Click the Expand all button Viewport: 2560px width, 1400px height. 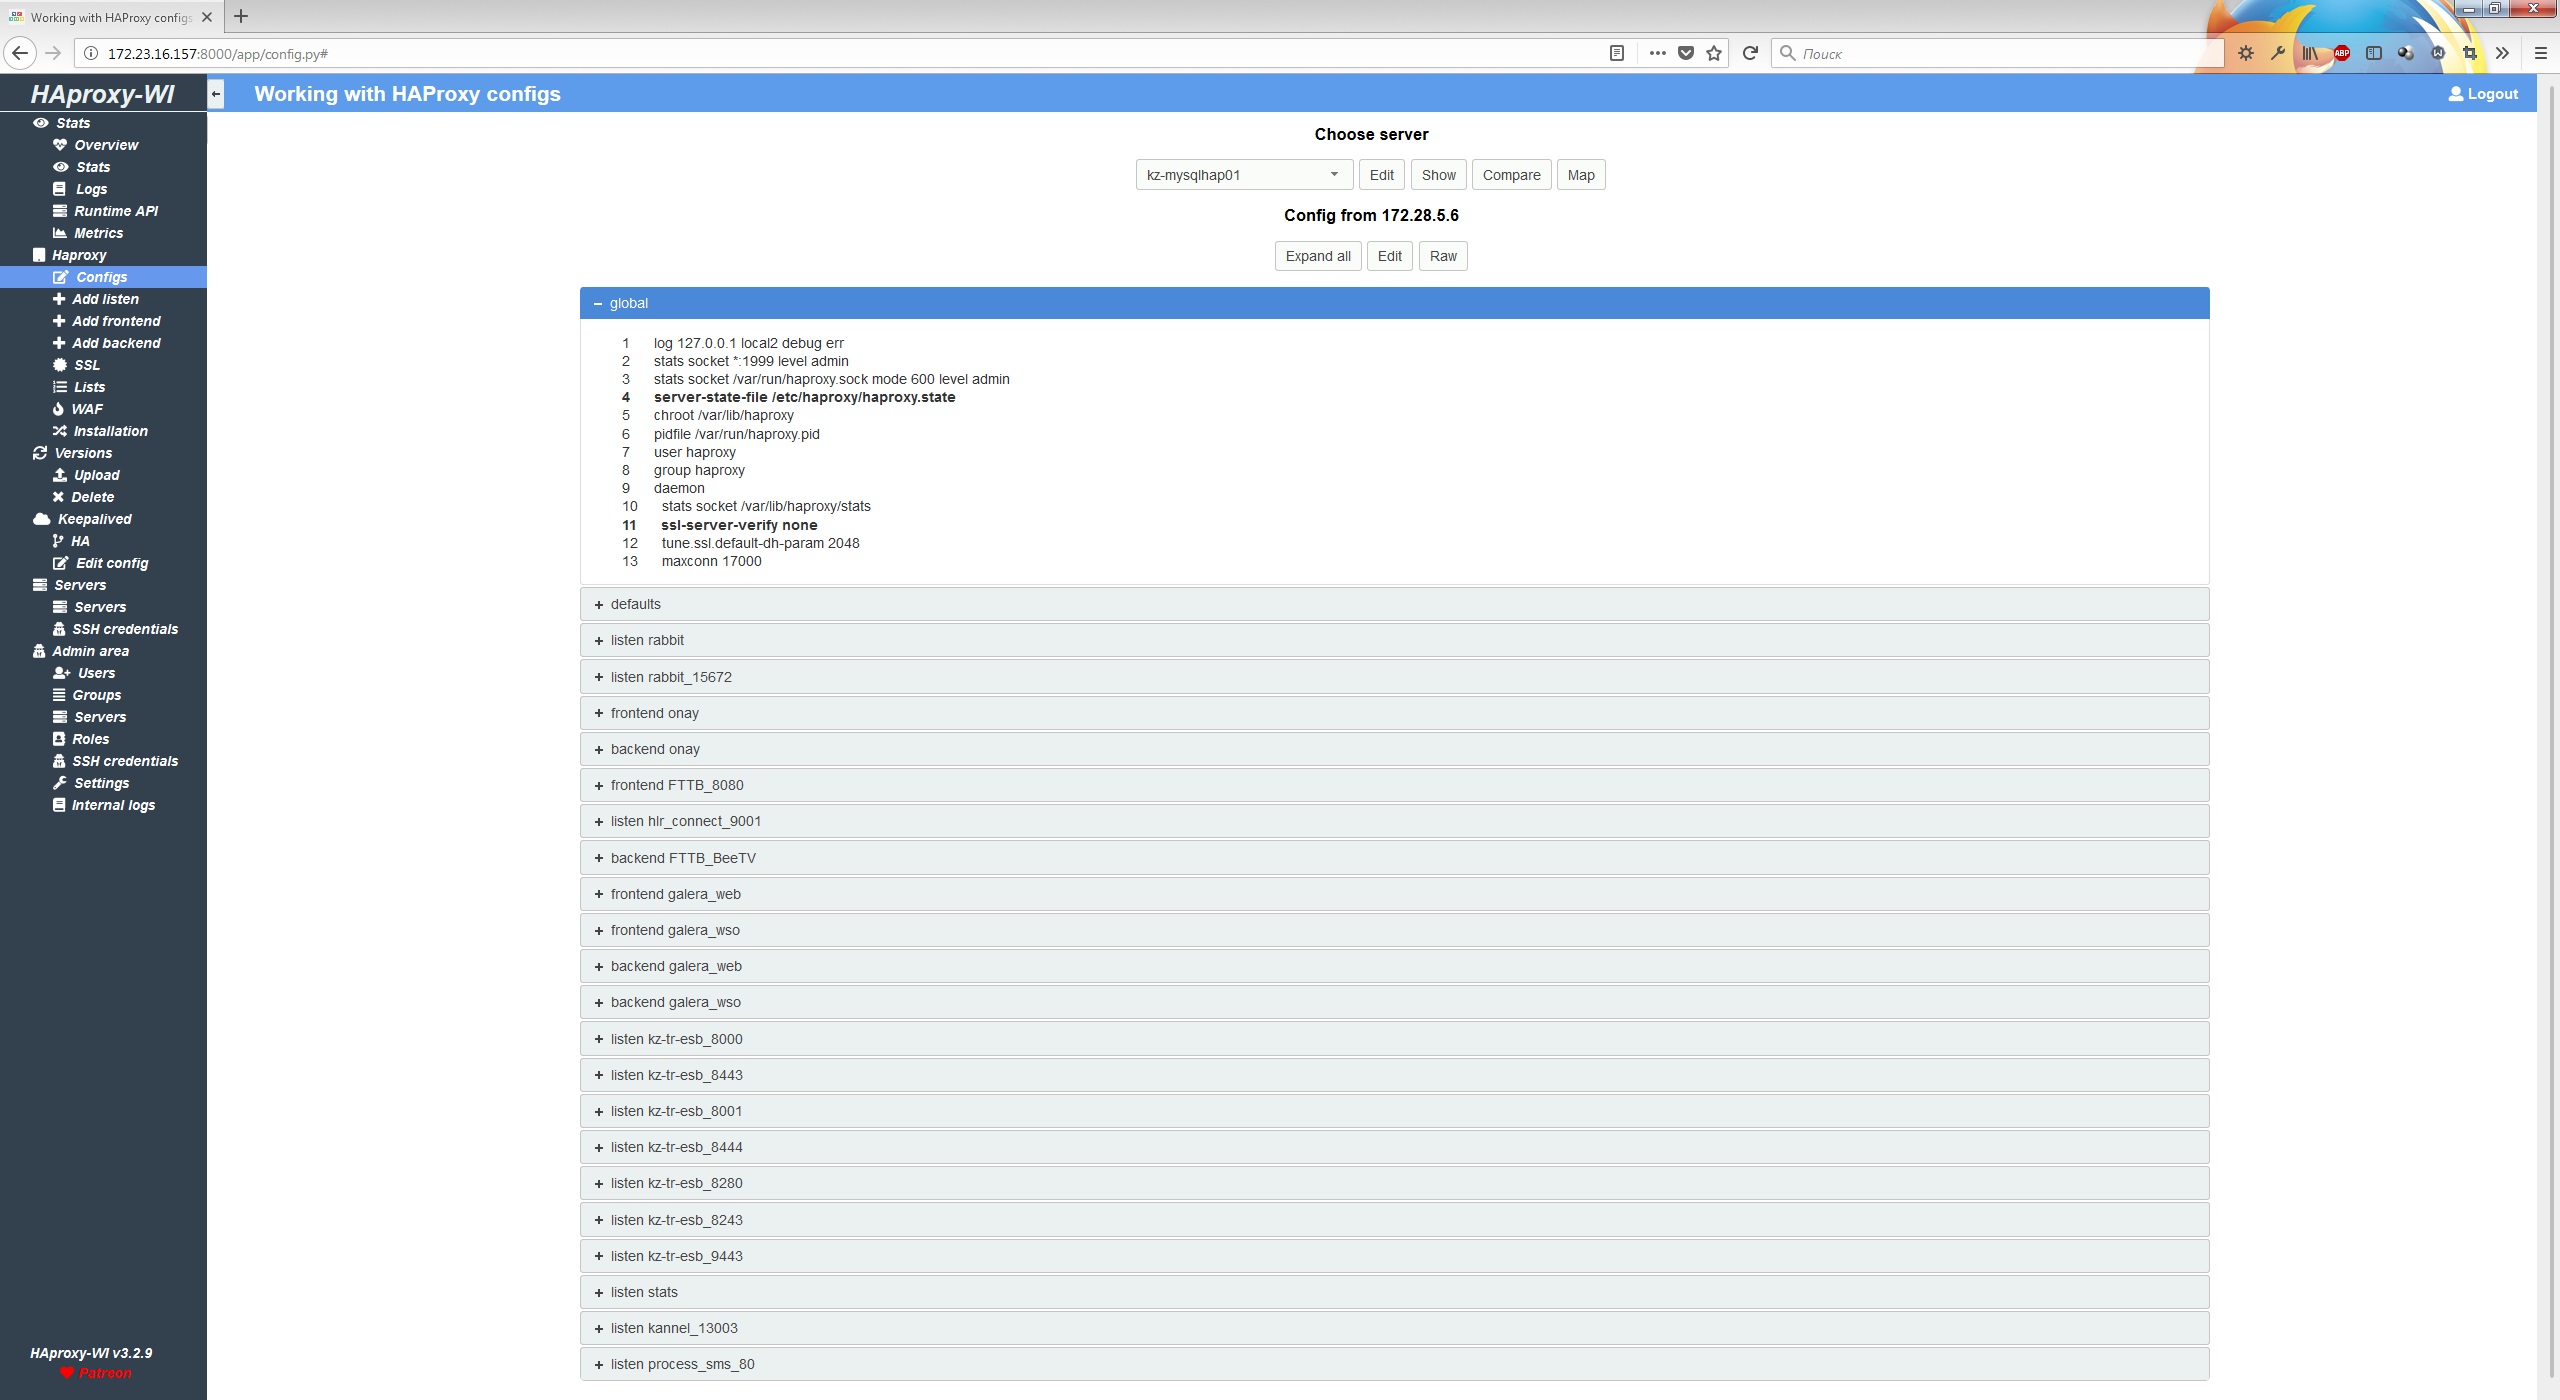1317,256
